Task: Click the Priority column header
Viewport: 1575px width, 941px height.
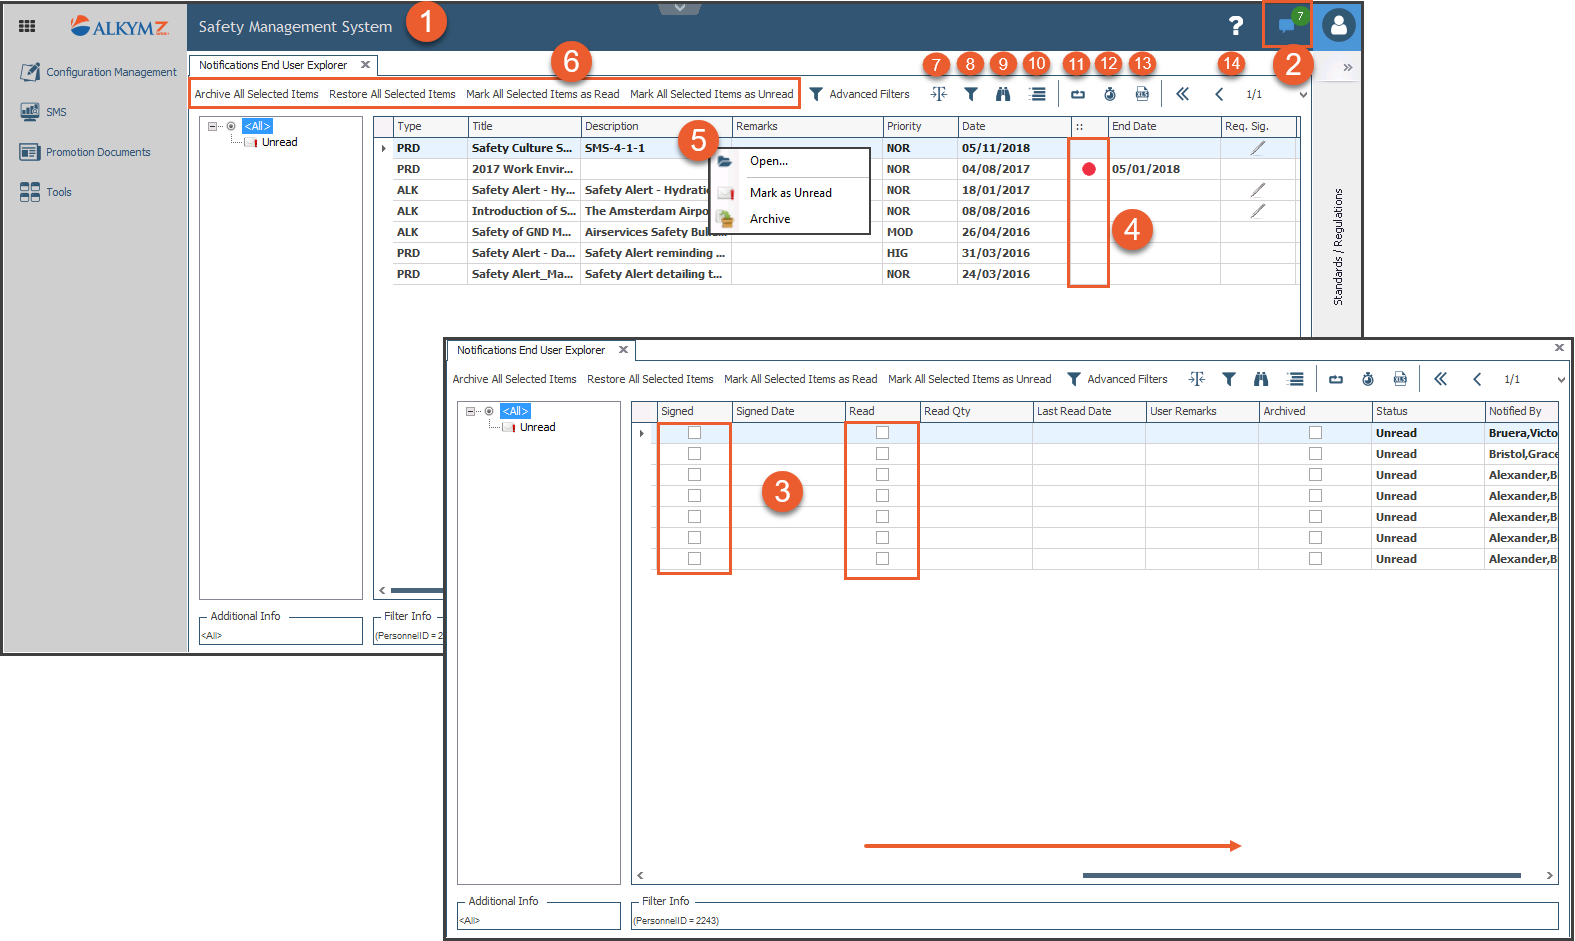Action: pos(920,126)
